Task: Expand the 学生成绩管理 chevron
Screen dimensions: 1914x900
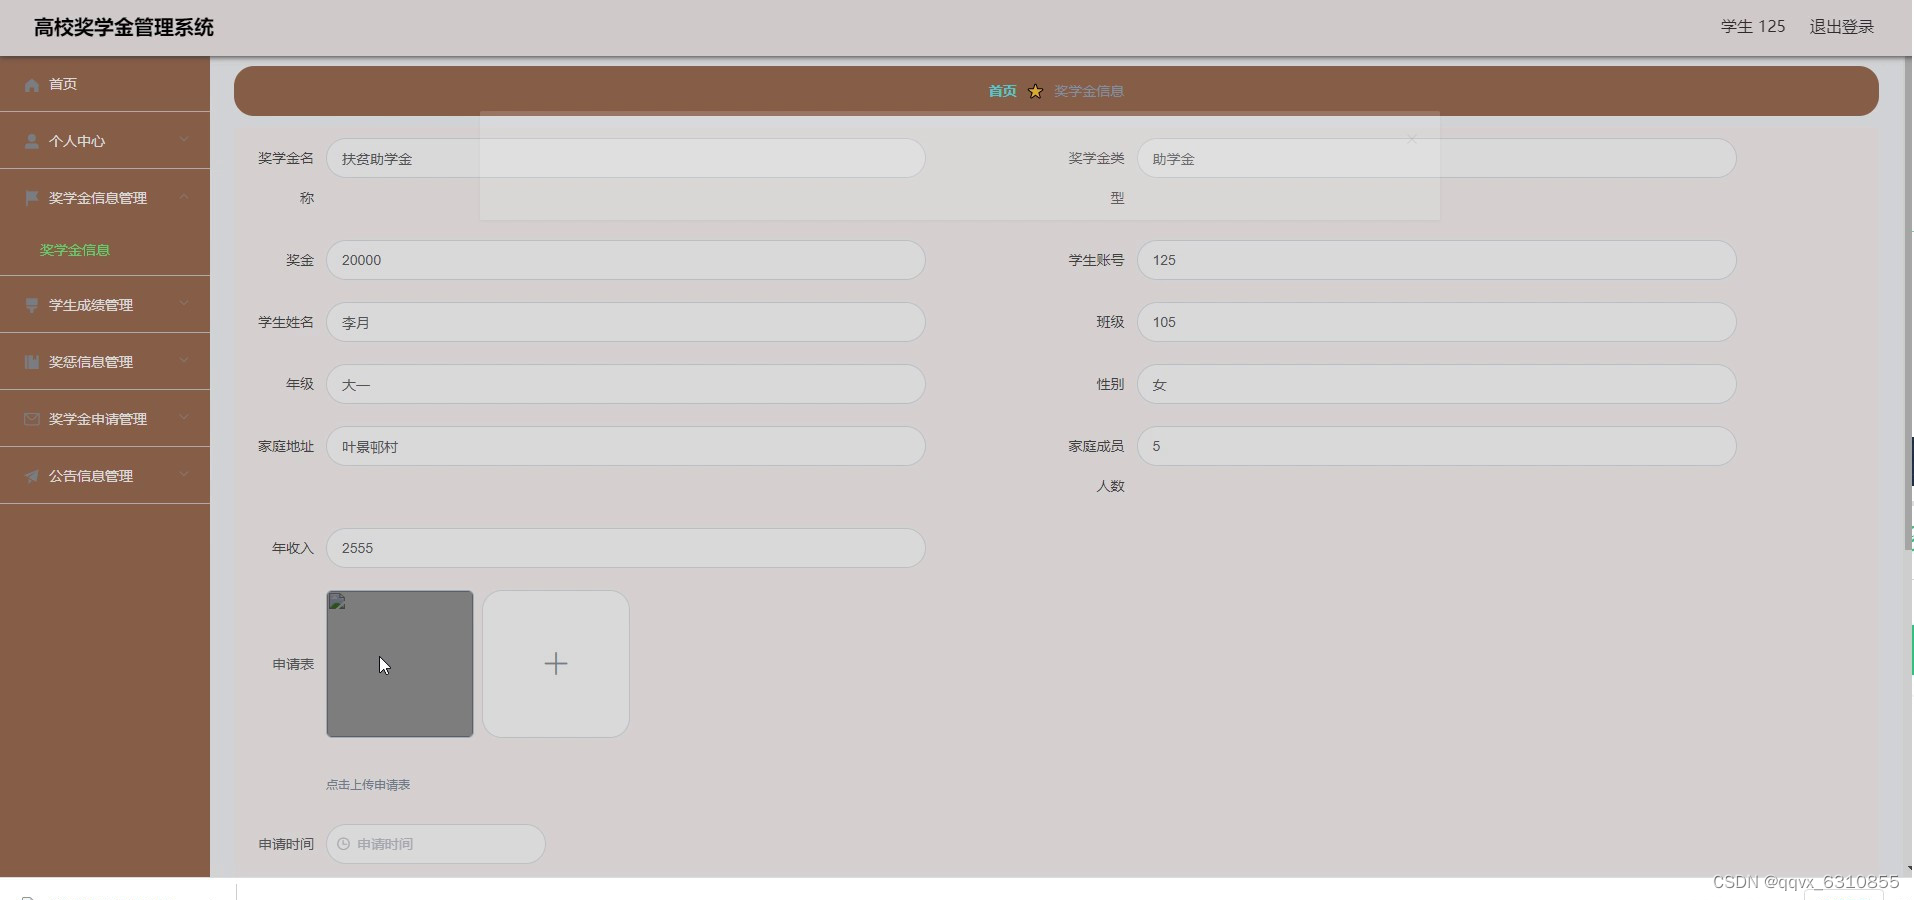Action: tap(184, 304)
